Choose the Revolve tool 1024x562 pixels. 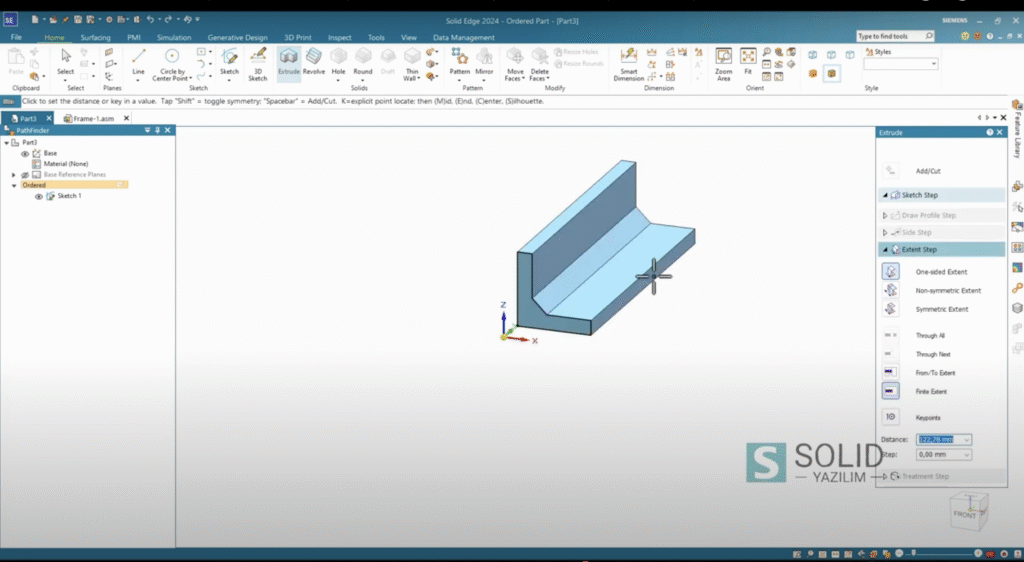click(x=313, y=63)
